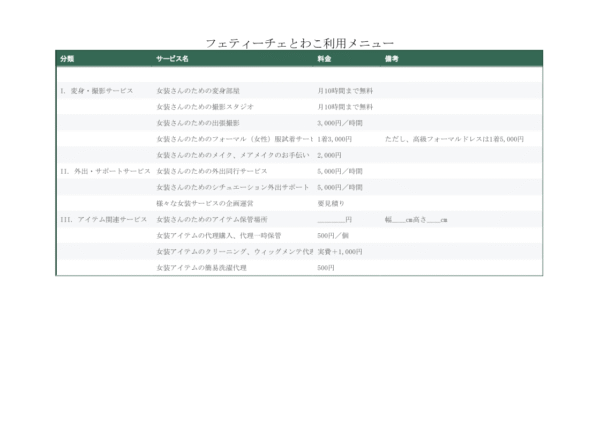The image size is (600, 422).
Task: Click the 料金 column header
Action: (x=324, y=59)
